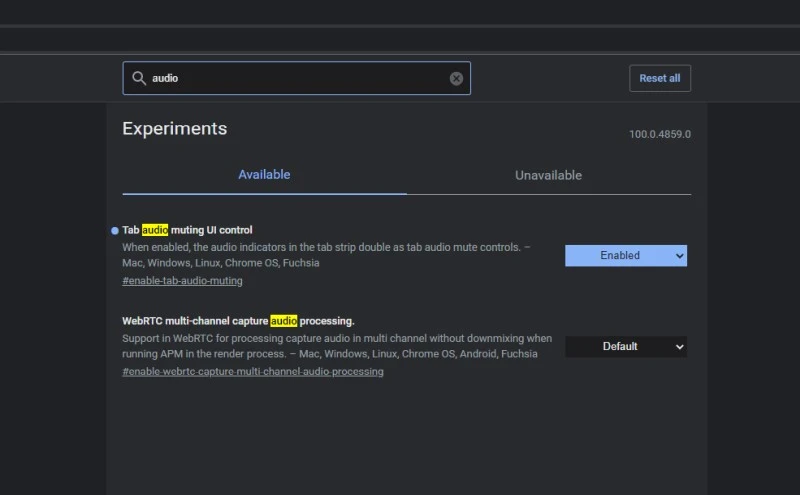Image resolution: width=800 pixels, height=495 pixels.
Task: Expand the Default dropdown for WebRTC multi-channel
Action: 625,346
